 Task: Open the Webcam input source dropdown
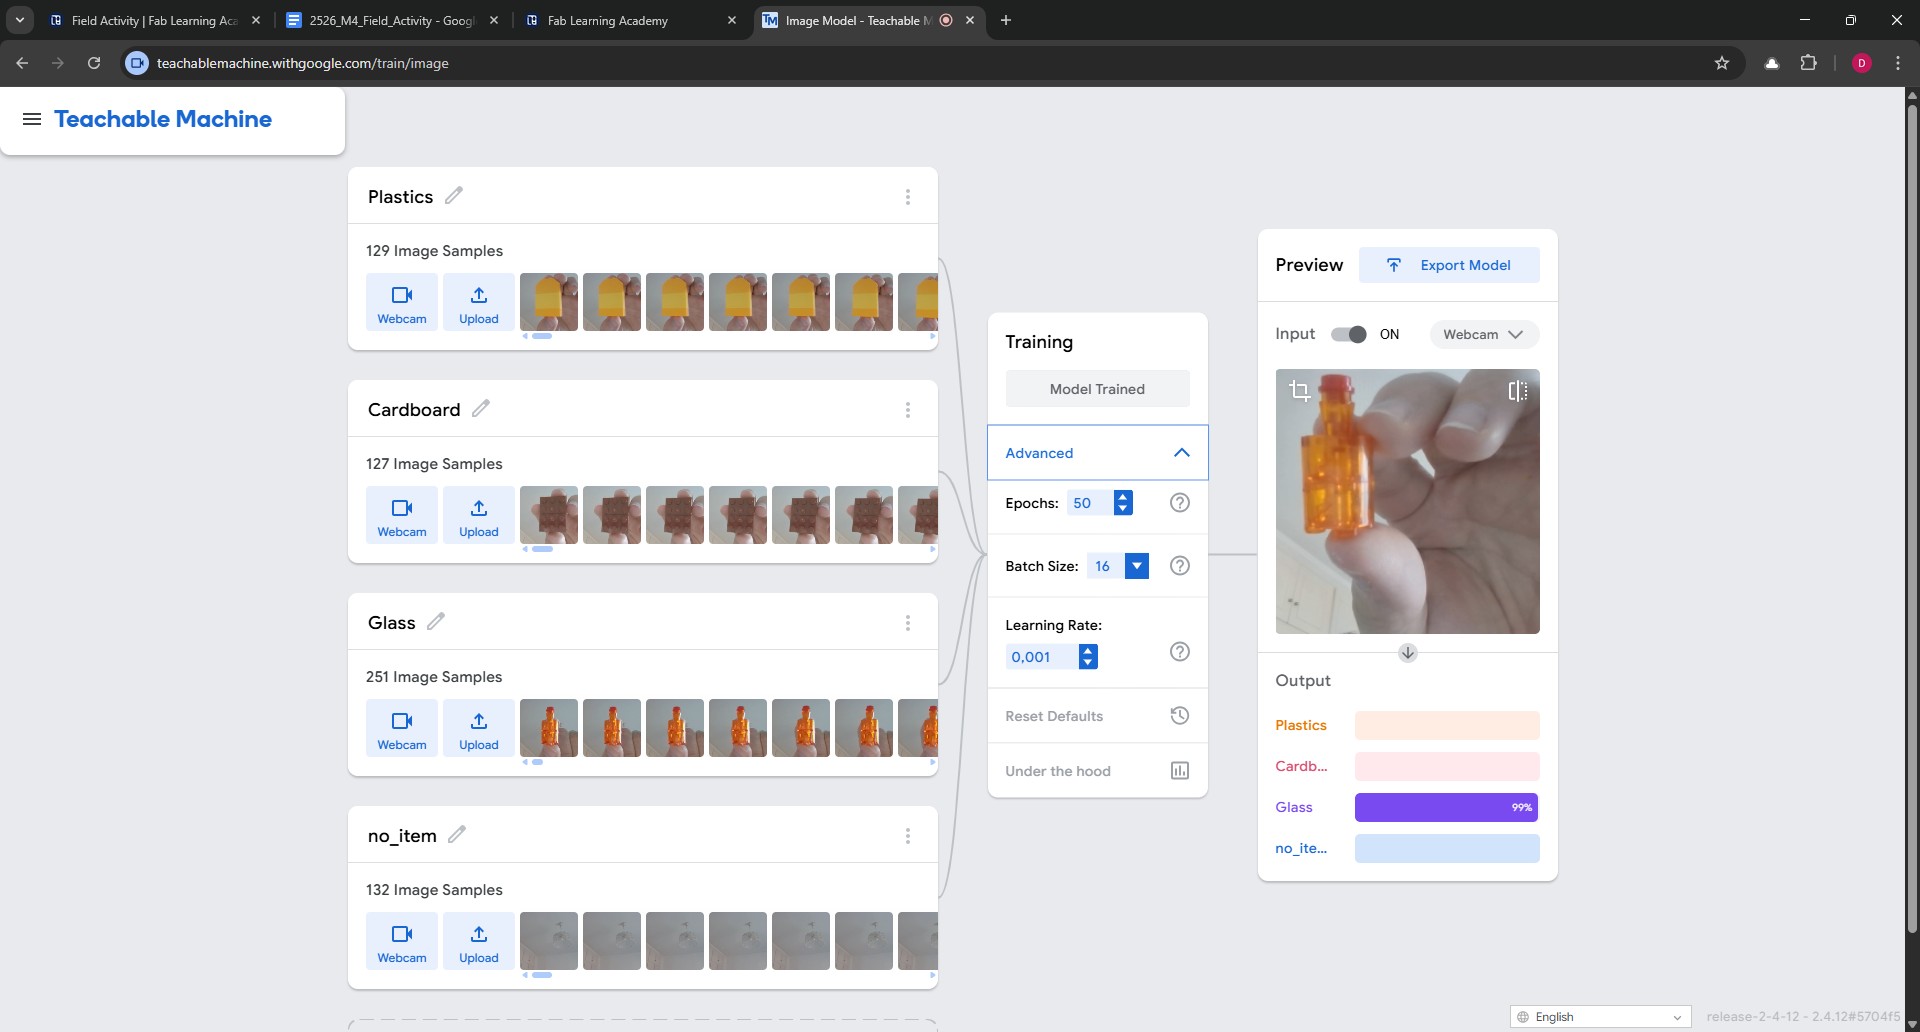(x=1483, y=334)
